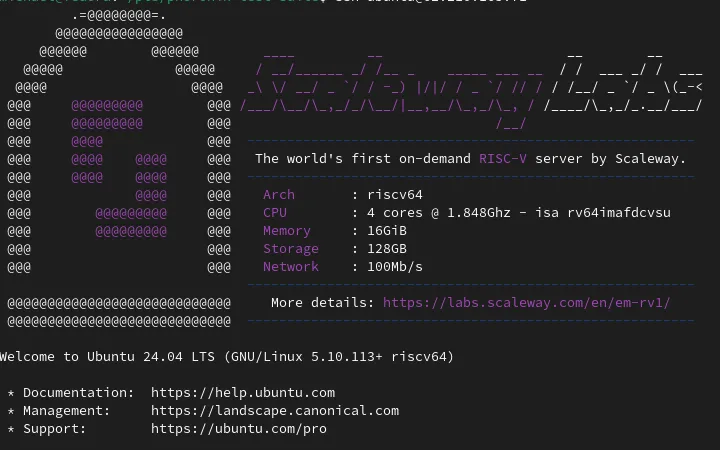Click the '16GiB' memory value

pyautogui.click(x=387, y=231)
